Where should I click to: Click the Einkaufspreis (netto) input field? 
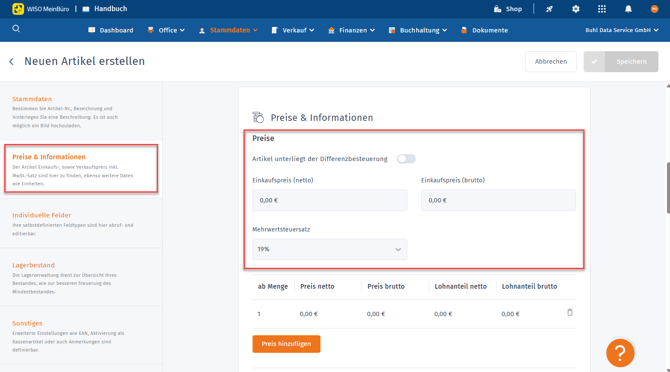[x=329, y=200]
